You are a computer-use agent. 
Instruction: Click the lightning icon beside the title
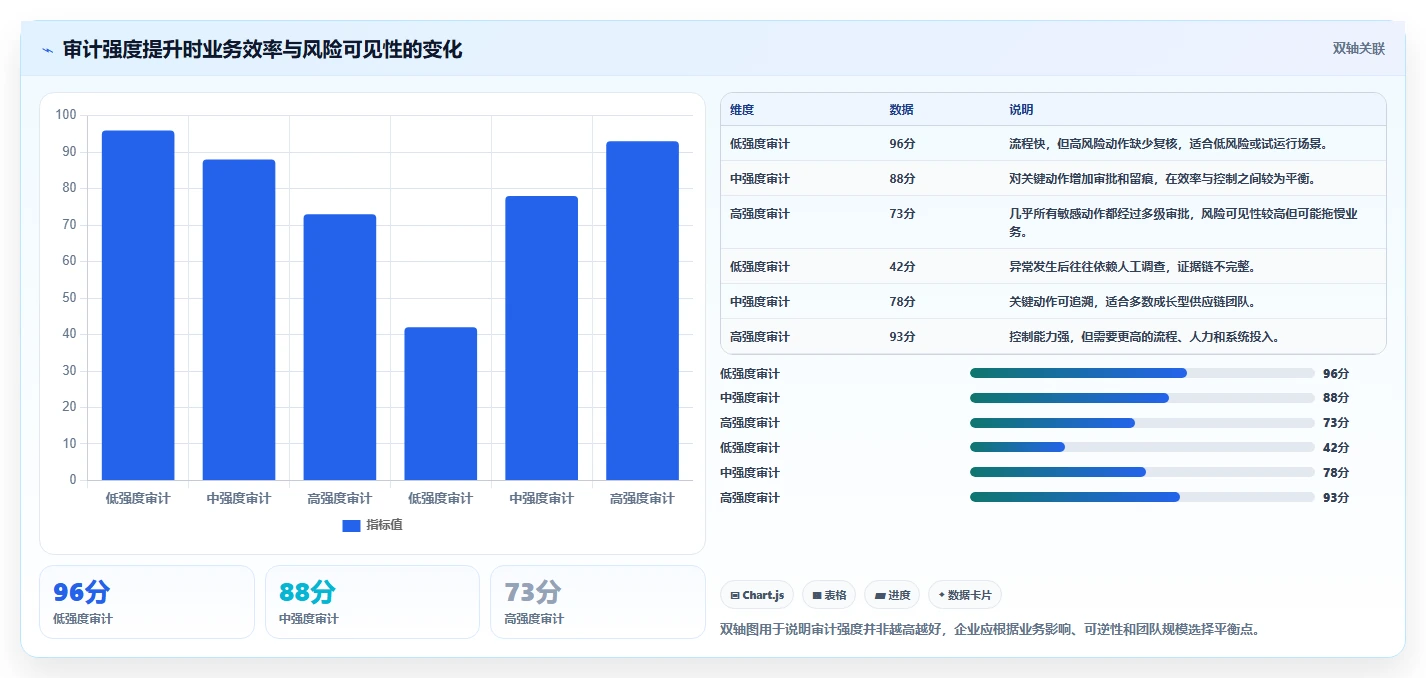pos(48,51)
